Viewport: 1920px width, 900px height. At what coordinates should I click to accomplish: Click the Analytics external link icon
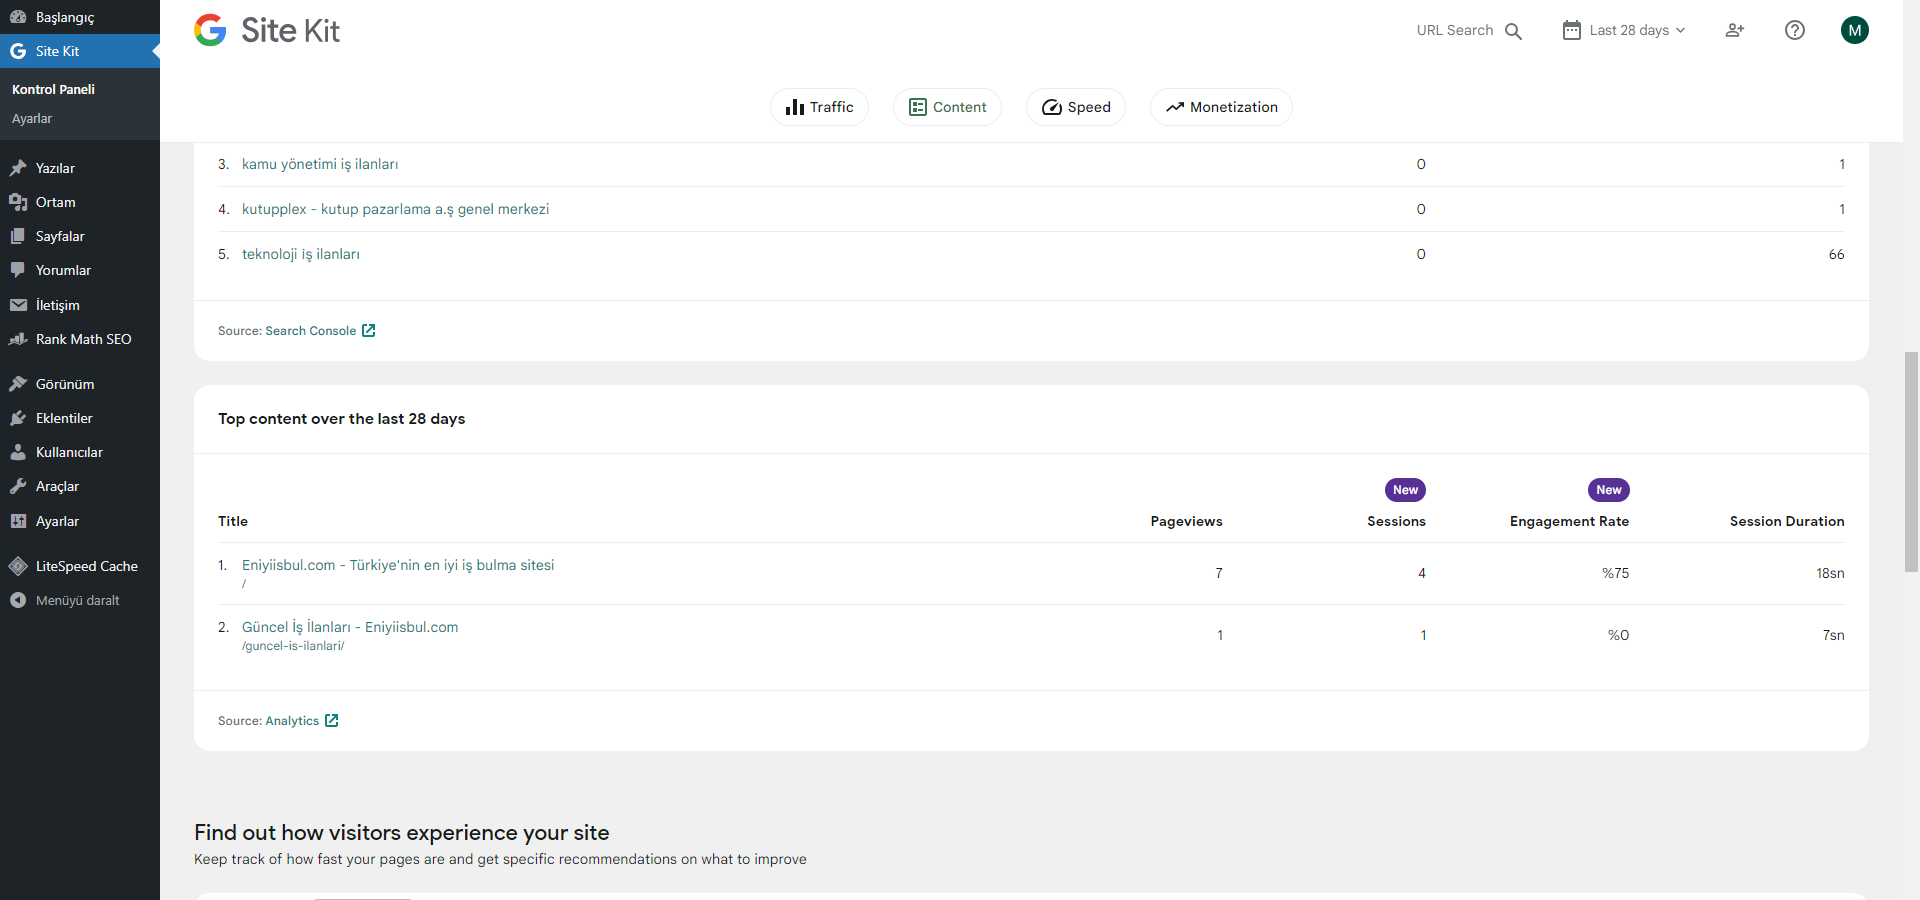[332, 720]
